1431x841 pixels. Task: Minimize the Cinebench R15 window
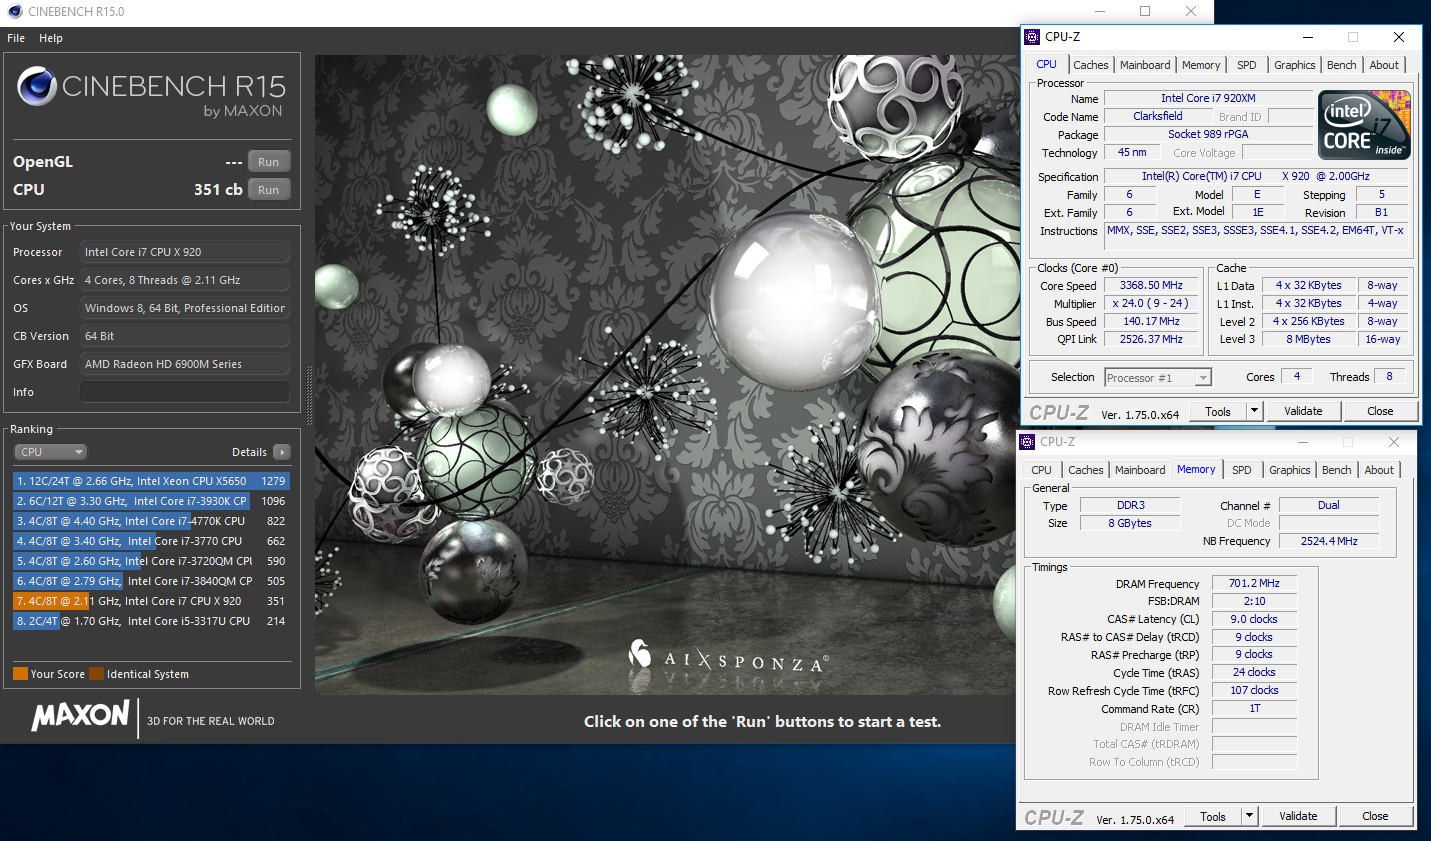click(x=1099, y=12)
